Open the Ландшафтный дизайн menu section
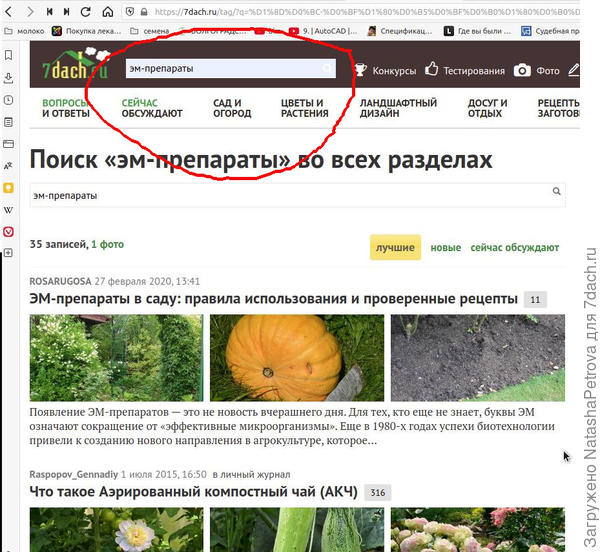600x552 pixels. (398, 108)
